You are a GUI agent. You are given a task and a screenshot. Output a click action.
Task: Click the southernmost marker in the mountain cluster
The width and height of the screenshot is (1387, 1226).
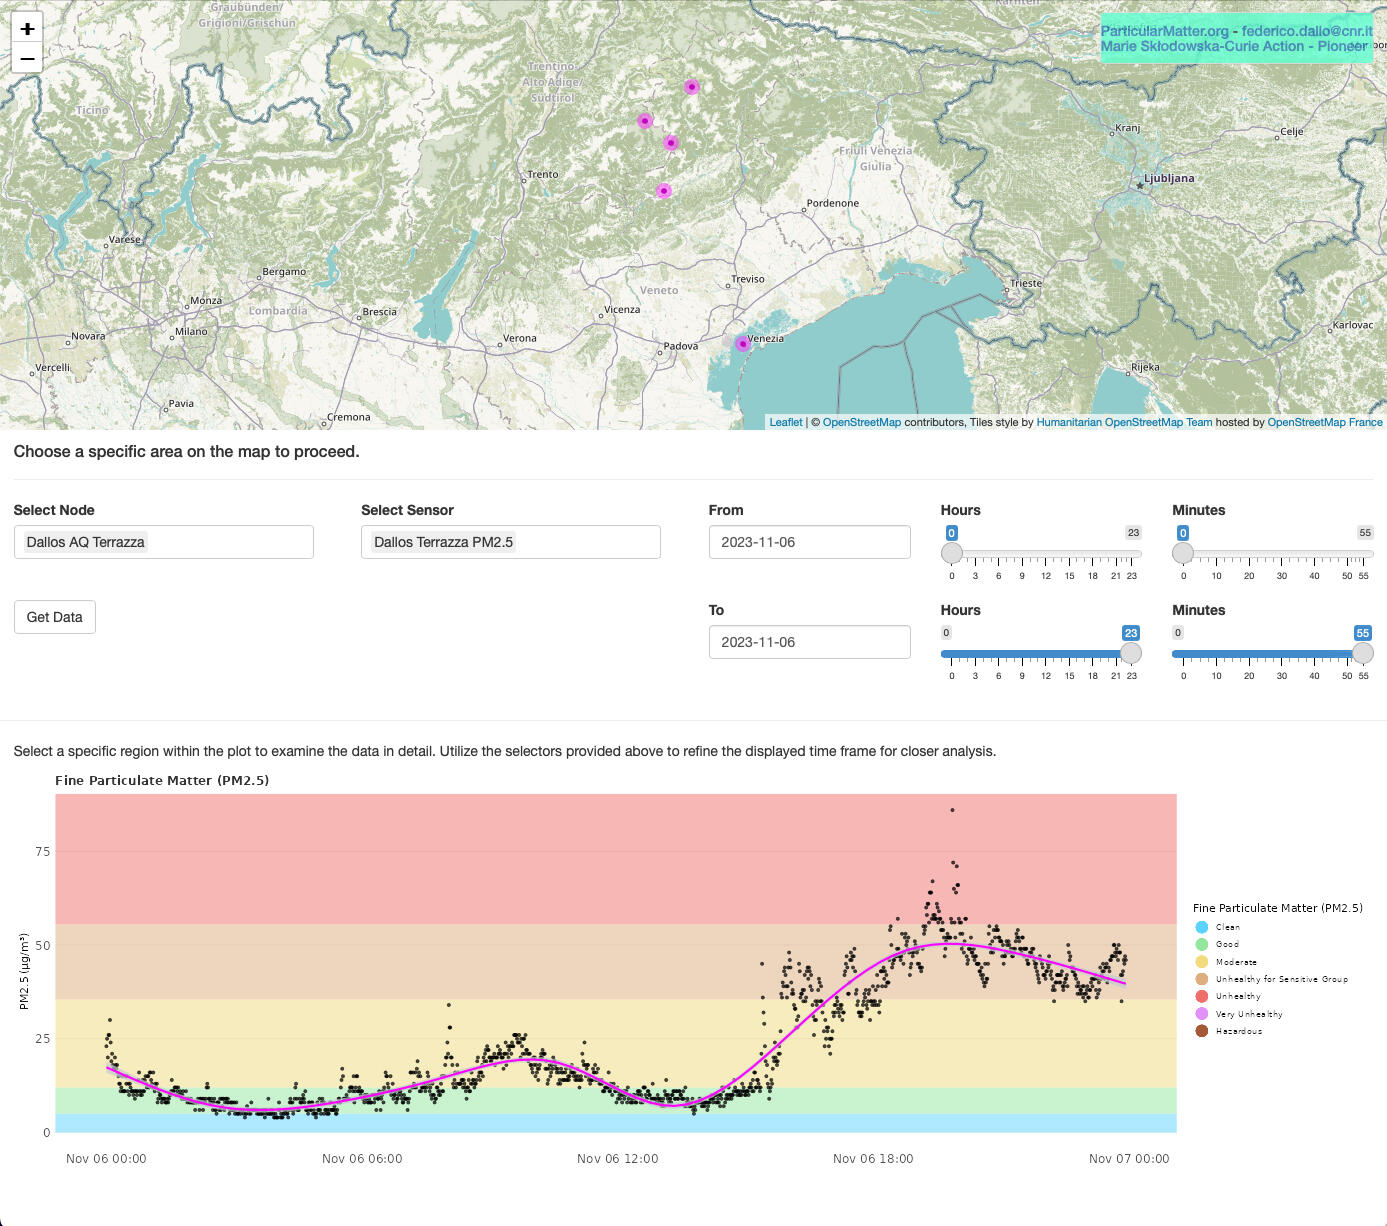pos(664,191)
